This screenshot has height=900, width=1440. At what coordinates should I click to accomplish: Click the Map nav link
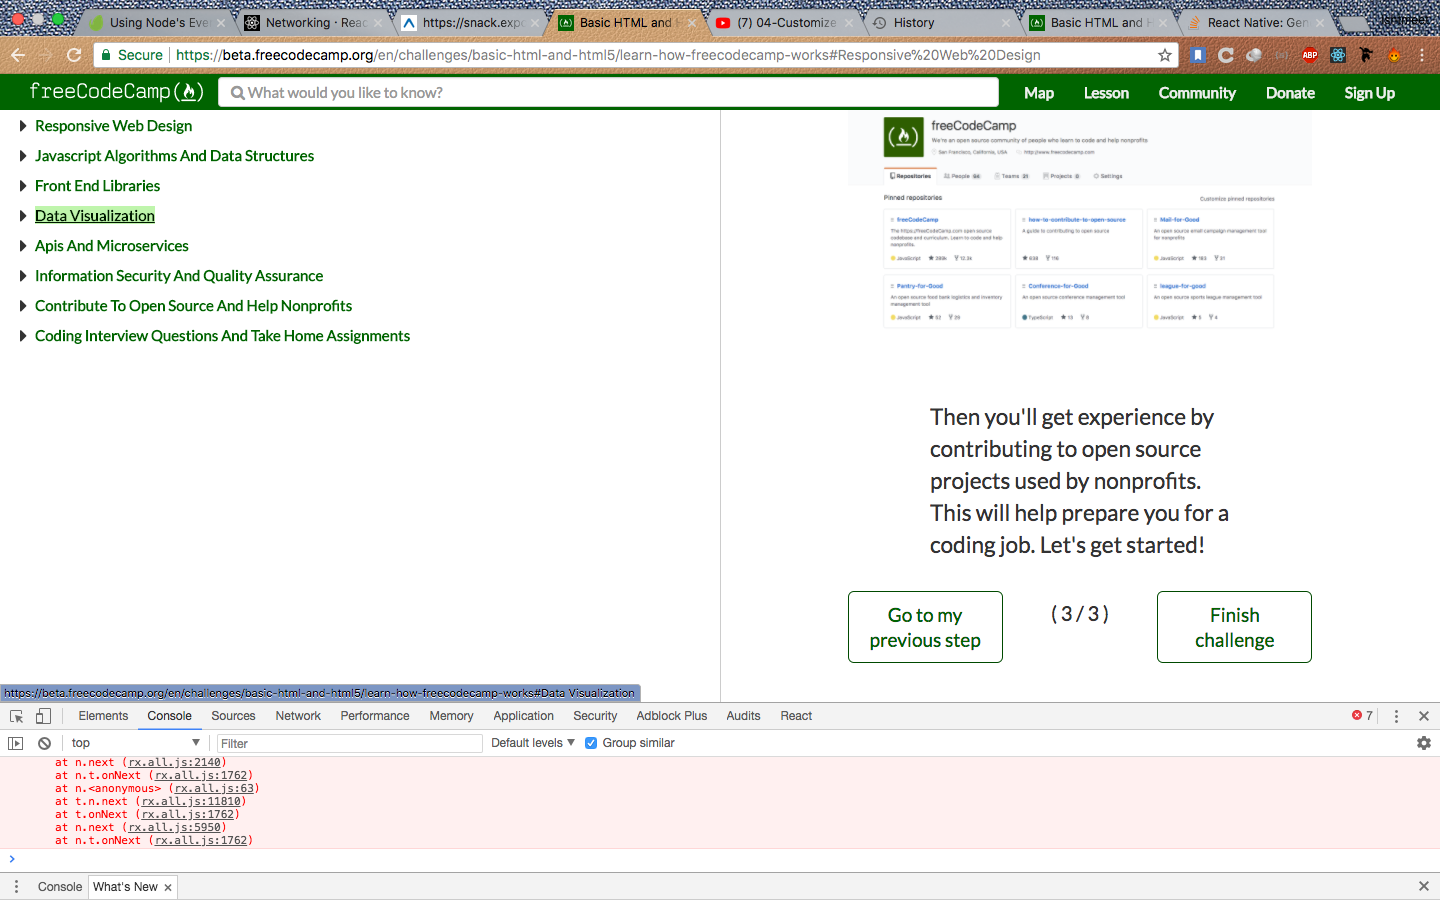pyautogui.click(x=1039, y=93)
